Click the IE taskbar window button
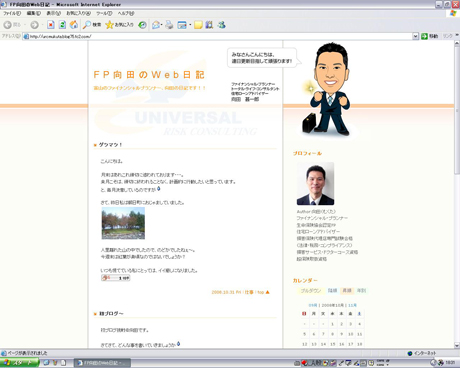The image size is (460, 368). pyautogui.click(x=102, y=363)
